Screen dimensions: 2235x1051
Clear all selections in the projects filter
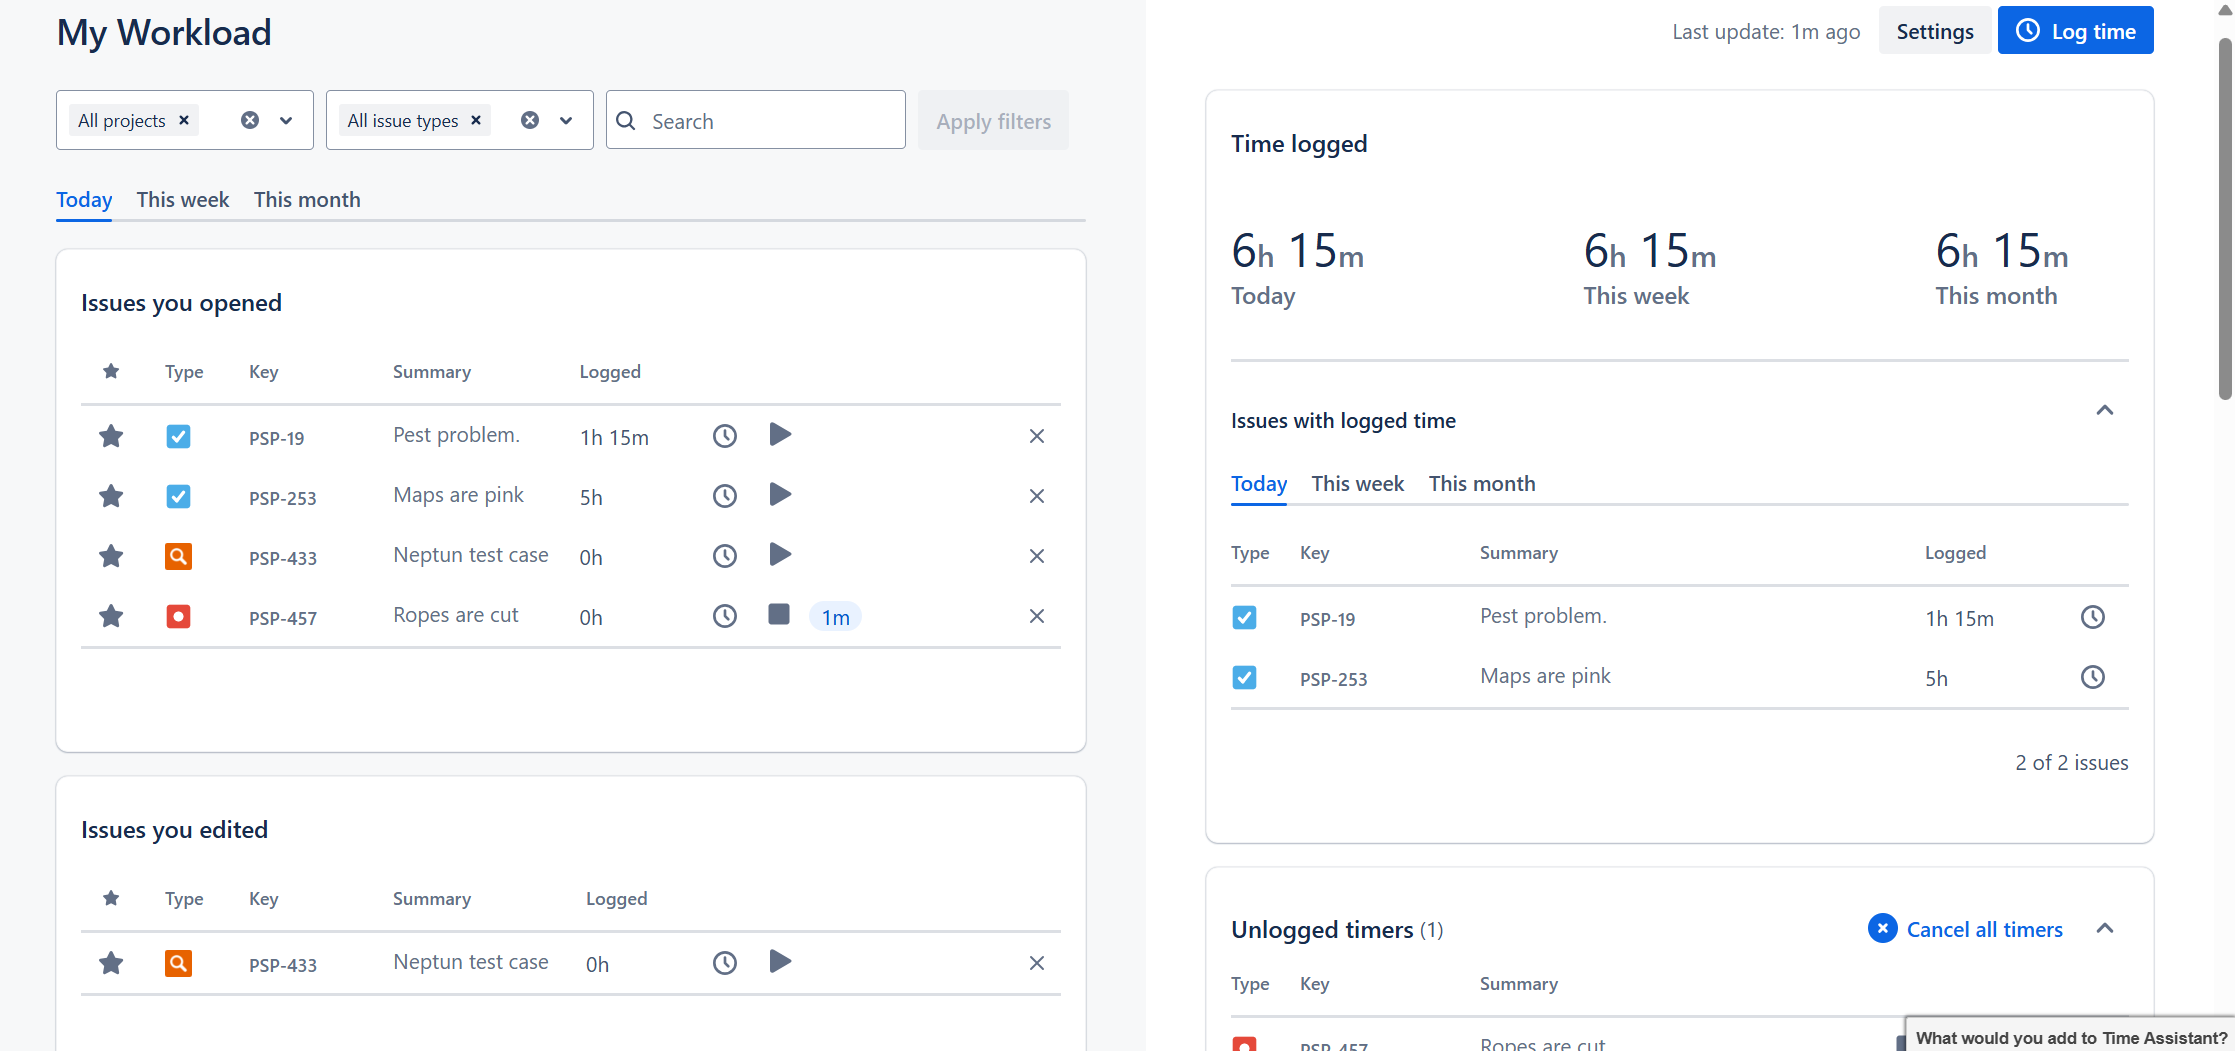point(250,120)
